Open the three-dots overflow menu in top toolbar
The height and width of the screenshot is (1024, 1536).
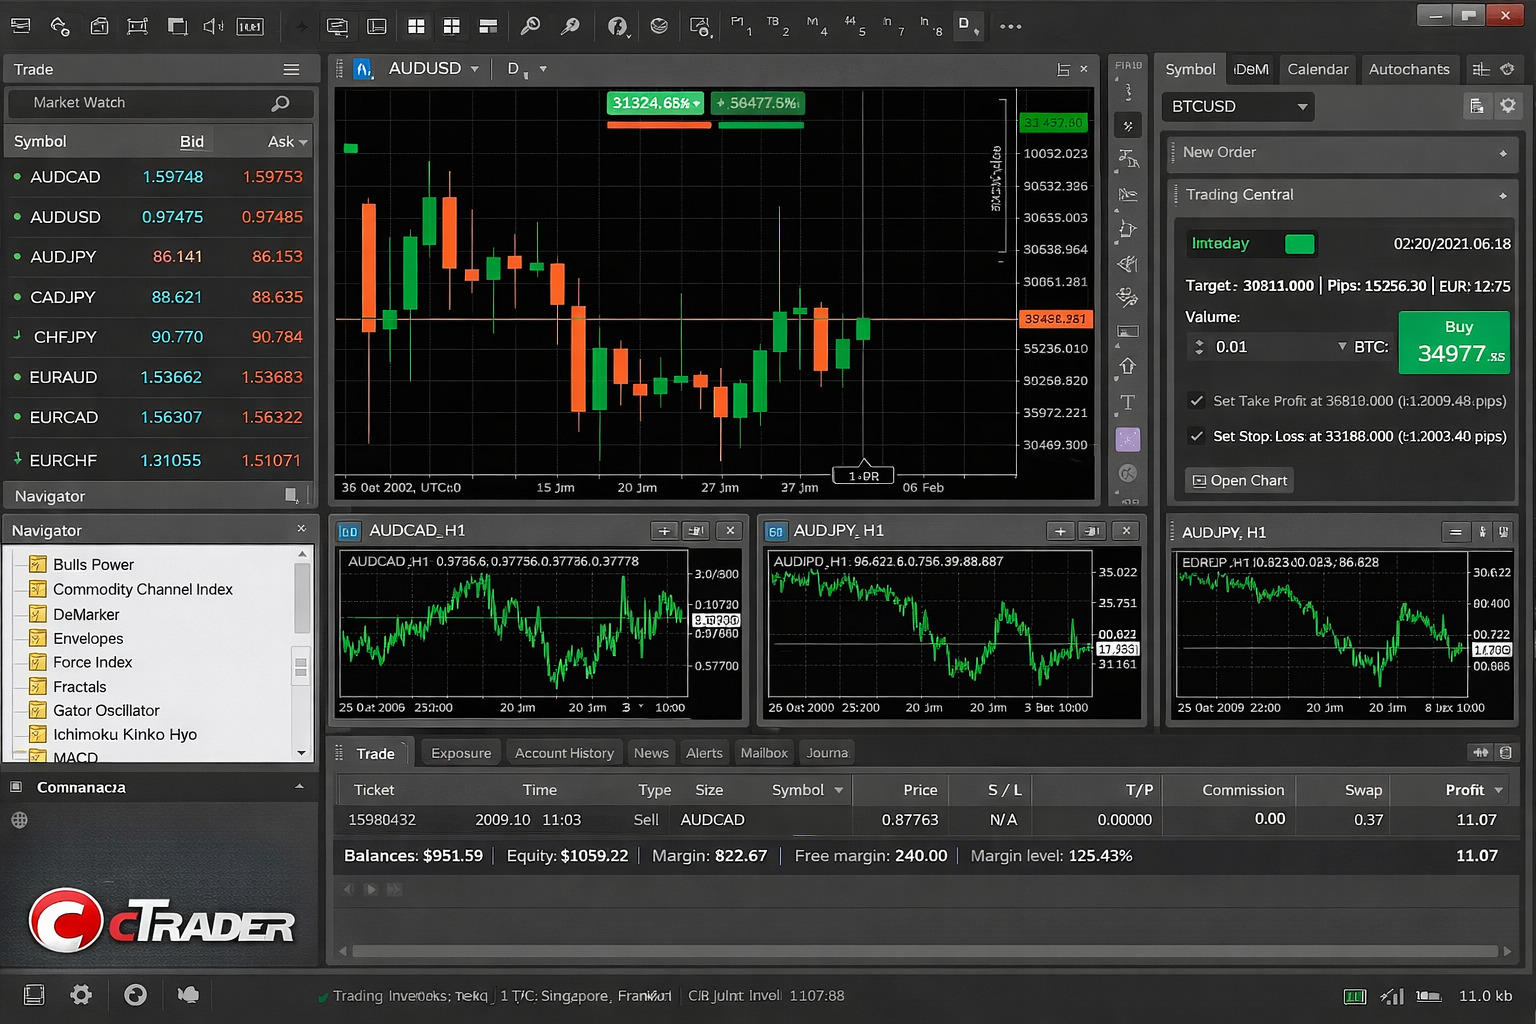(1010, 27)
